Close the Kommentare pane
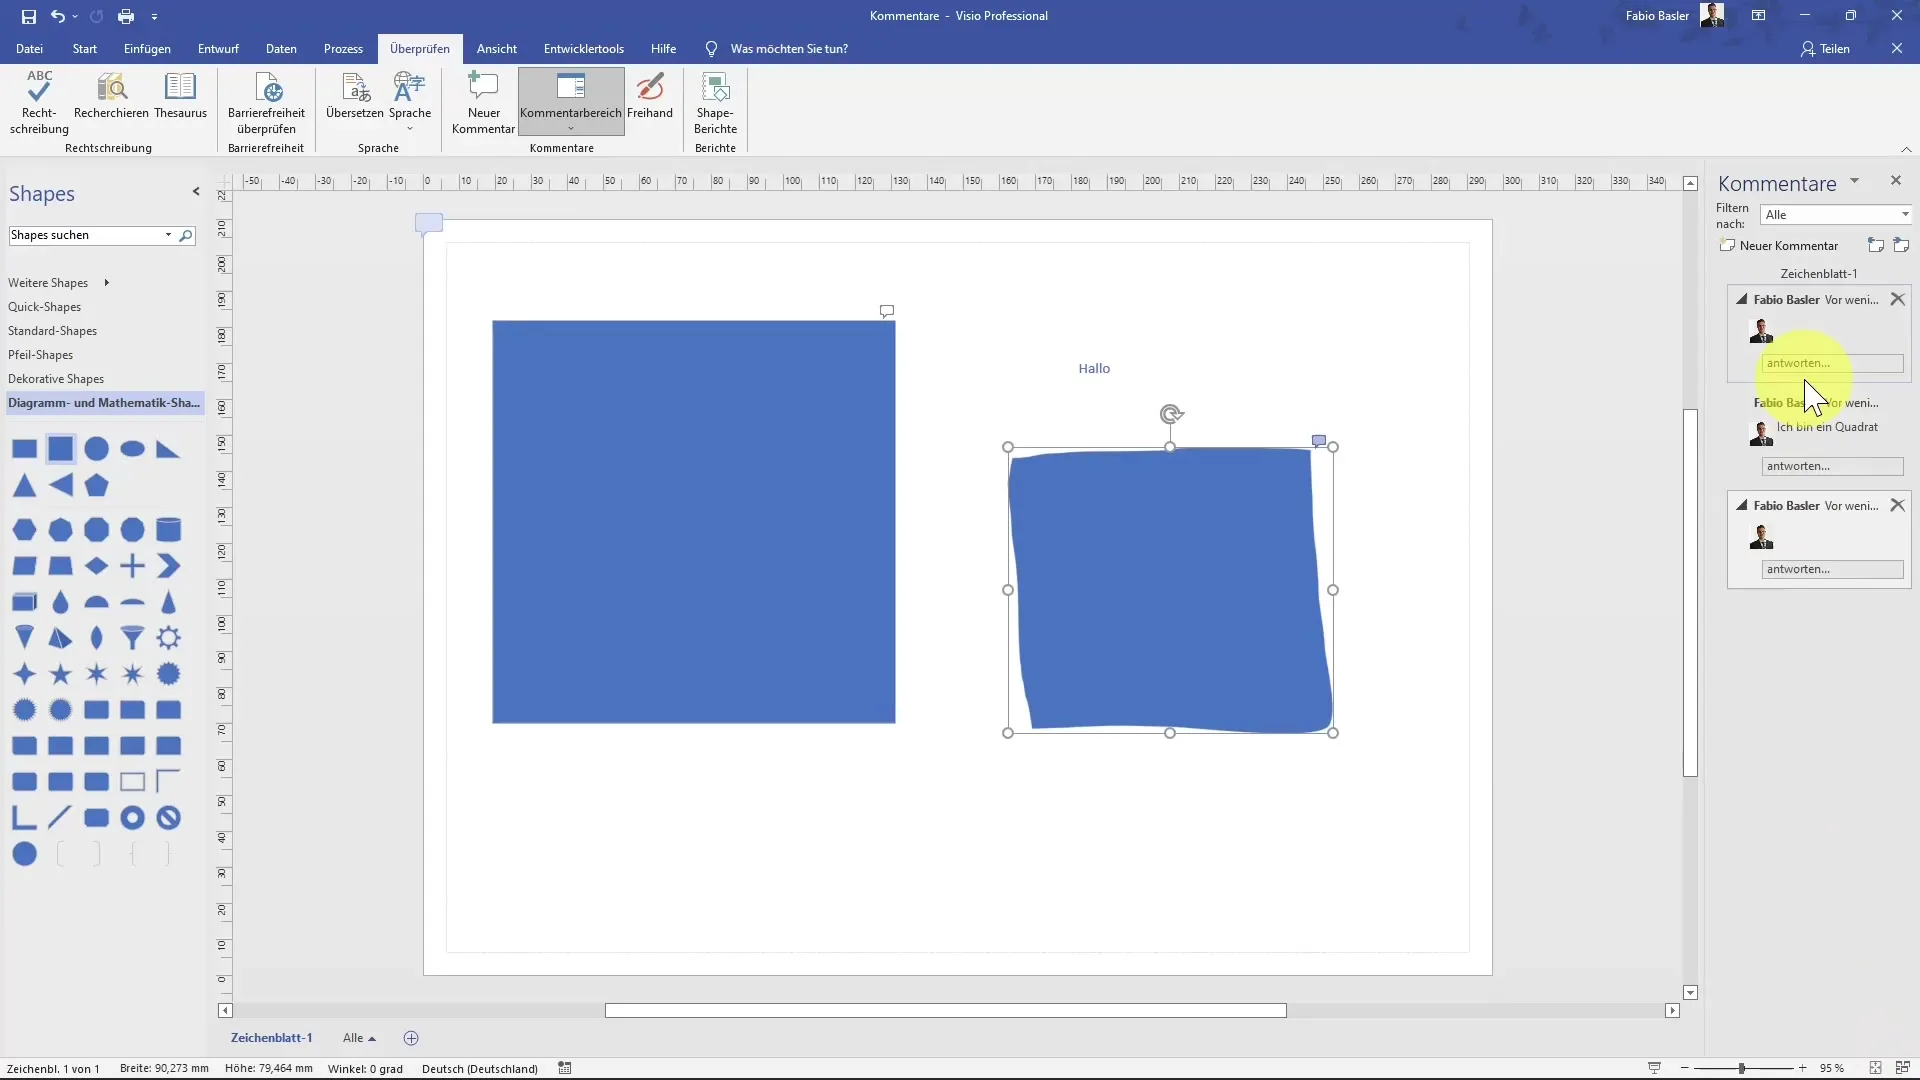This screenshot has height=1080, width=1920. coord(1895,180)
